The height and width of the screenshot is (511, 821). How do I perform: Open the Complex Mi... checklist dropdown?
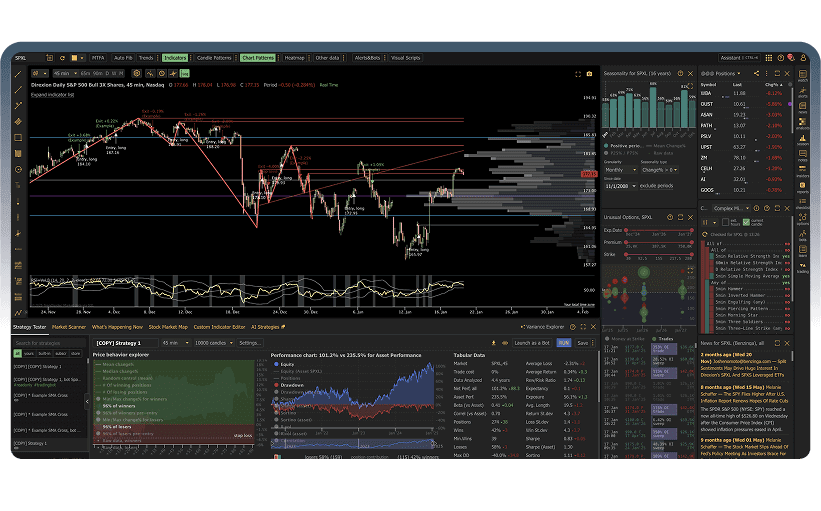[731, 208]
